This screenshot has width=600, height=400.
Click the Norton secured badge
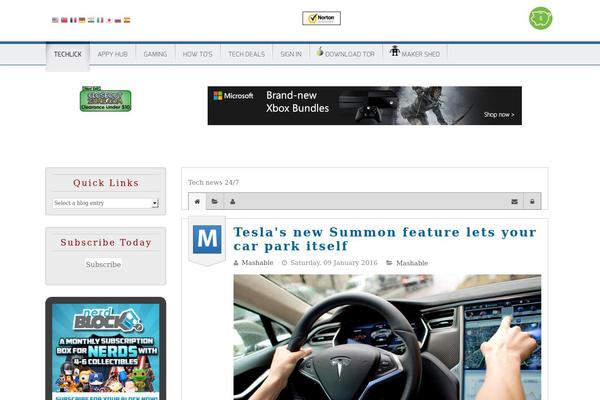[321, 18]
